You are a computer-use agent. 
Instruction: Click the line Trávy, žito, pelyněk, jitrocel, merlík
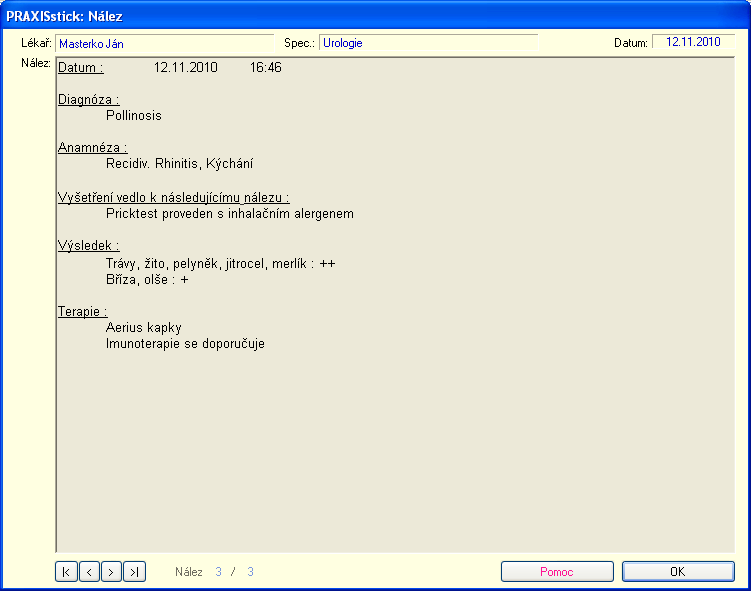(221, 263)
